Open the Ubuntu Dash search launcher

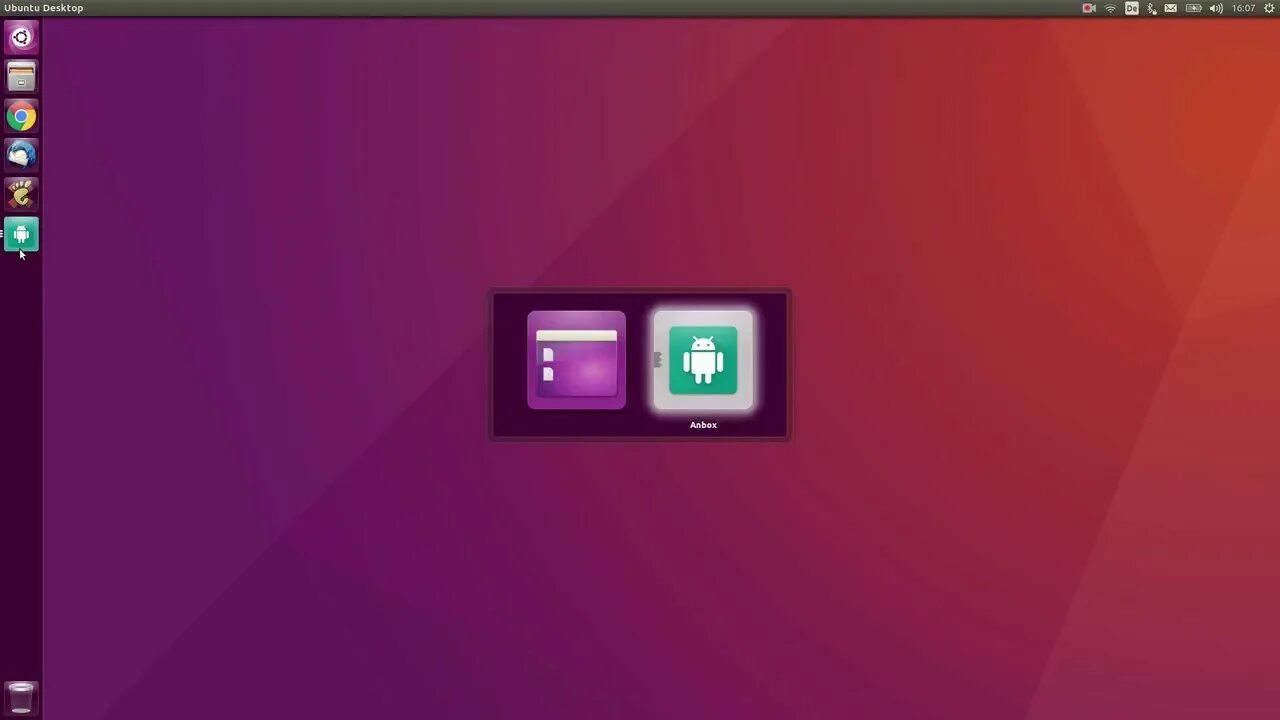pyautogui.click(x=21, y=38)
